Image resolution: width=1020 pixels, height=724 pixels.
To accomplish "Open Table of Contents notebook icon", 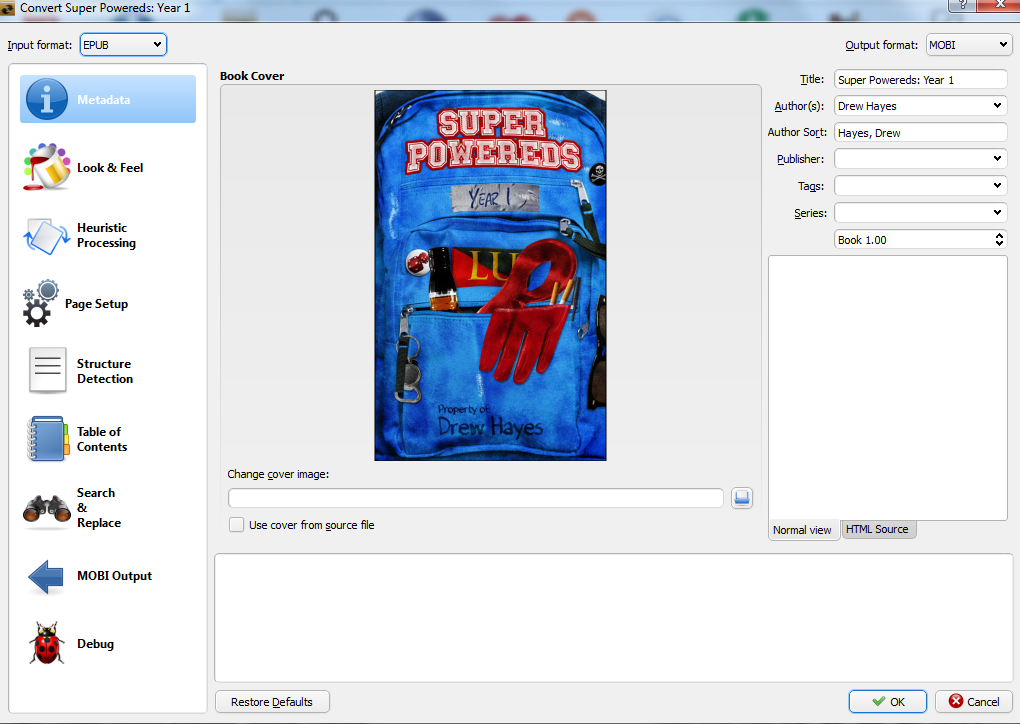I will pos(47,439).
